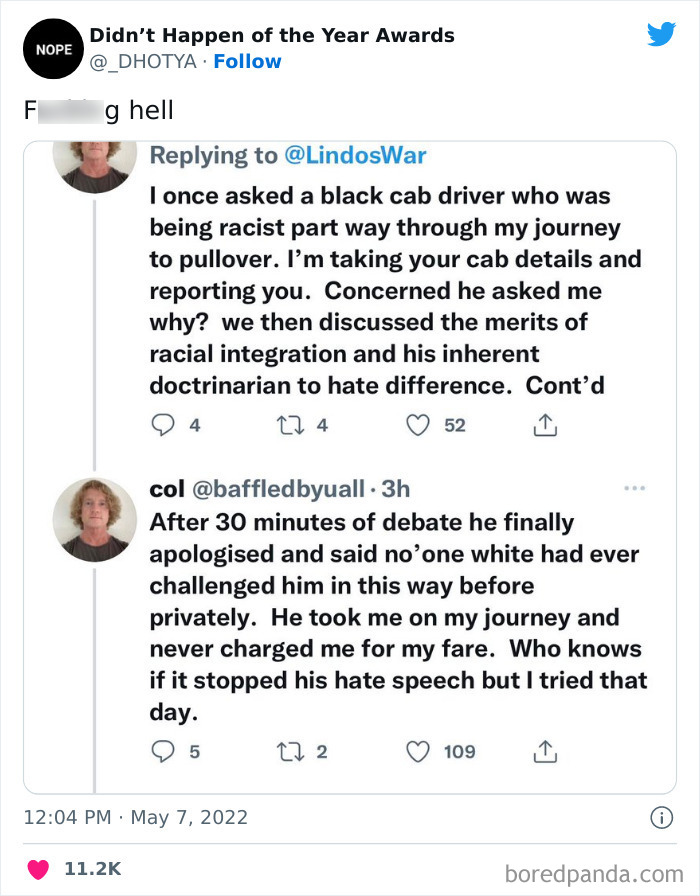Open Didn't Happen of the Year Awards profile
700x896 pixels.
pyautogui.click(x=272, y=36)
